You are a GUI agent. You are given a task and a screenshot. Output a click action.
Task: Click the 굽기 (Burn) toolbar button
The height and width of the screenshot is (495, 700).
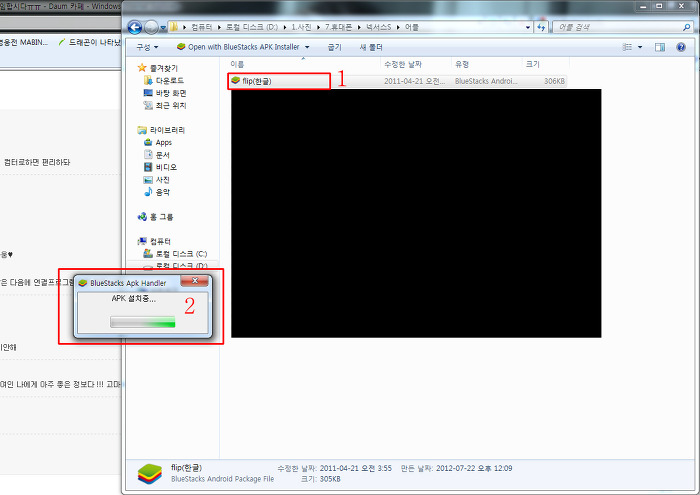pyautogui.click(x=334, y=47)
